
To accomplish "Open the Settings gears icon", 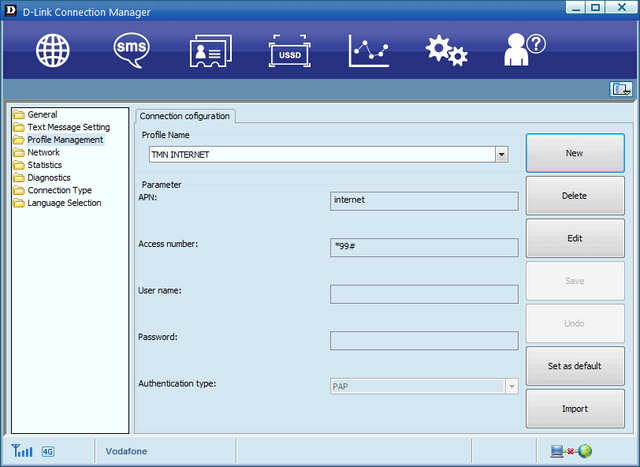I will tap(446, 51).
